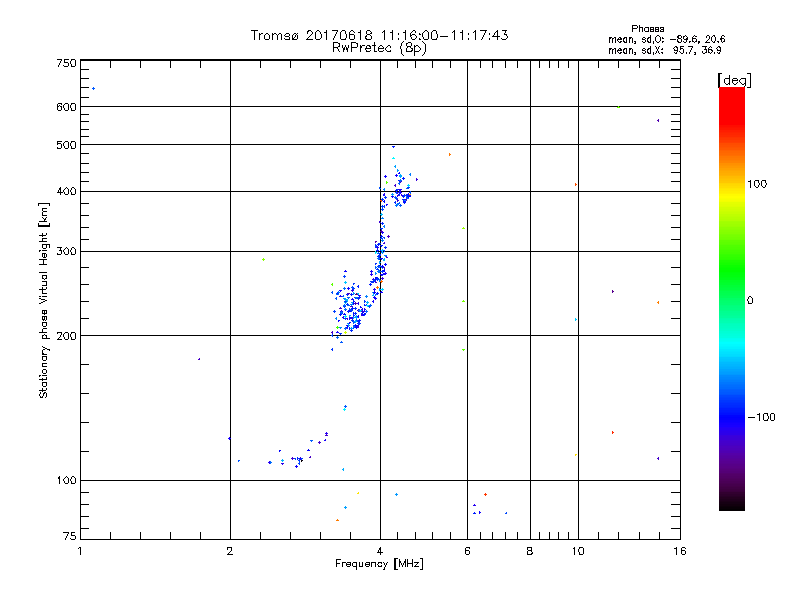Click the colorbar '0' tick label

pos(750,301)
